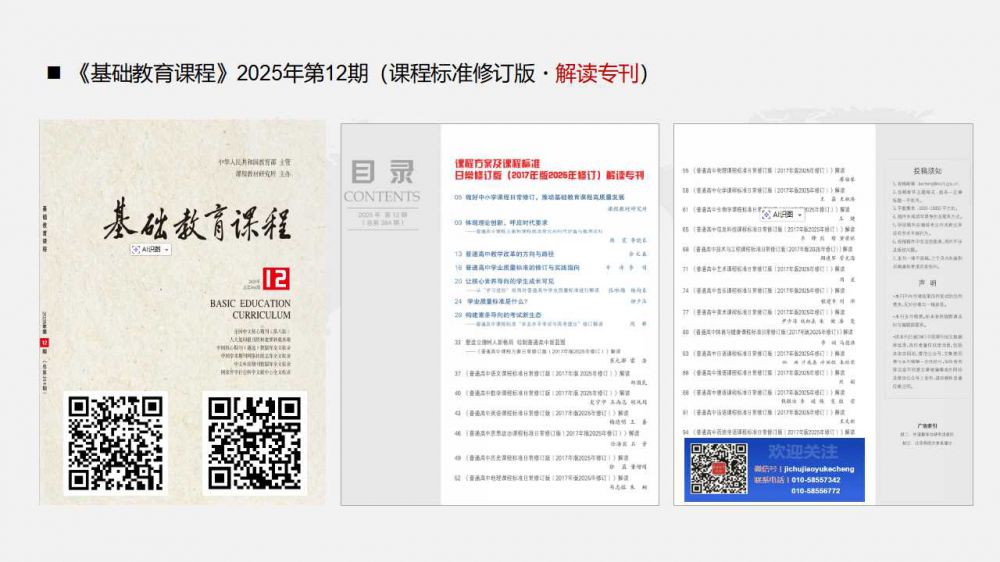Open the AI识图 dropdown arrow on the right page
The image size is (1000, 562).
pyautogui.click(x=797, y=214)
